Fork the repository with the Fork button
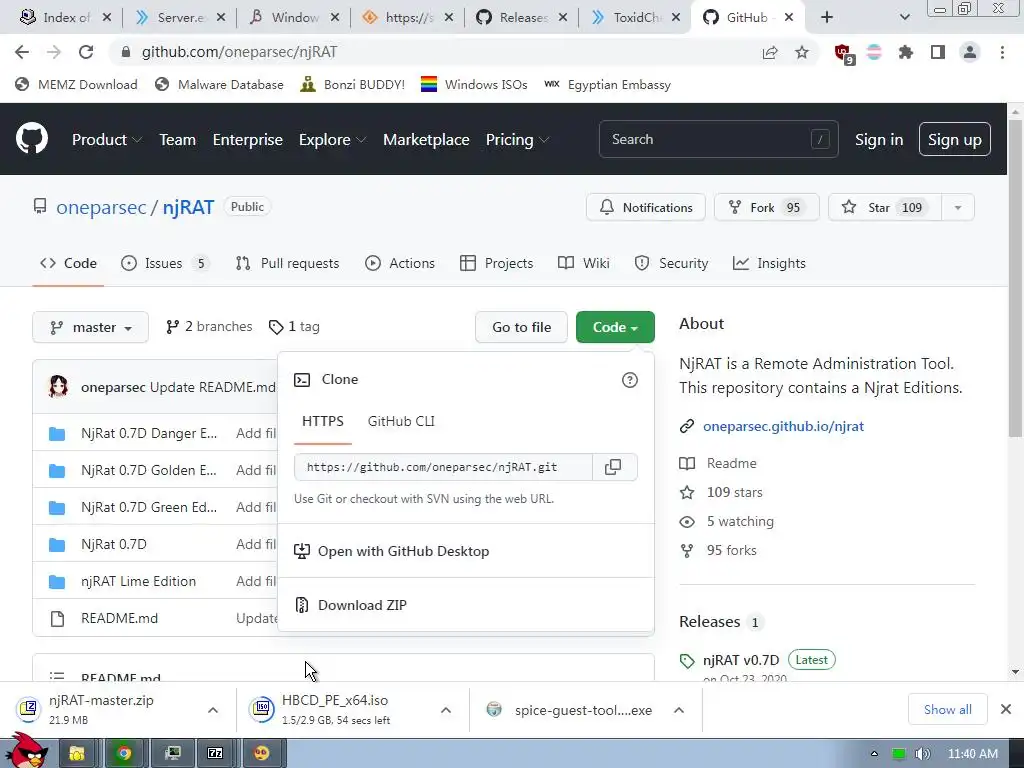 (x=767, y=208)
